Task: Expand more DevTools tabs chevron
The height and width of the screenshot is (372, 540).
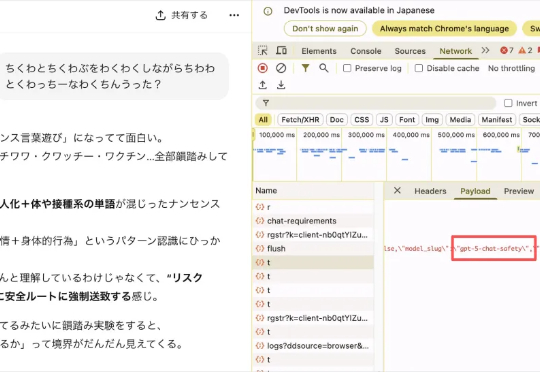Action: pos(485,51)
